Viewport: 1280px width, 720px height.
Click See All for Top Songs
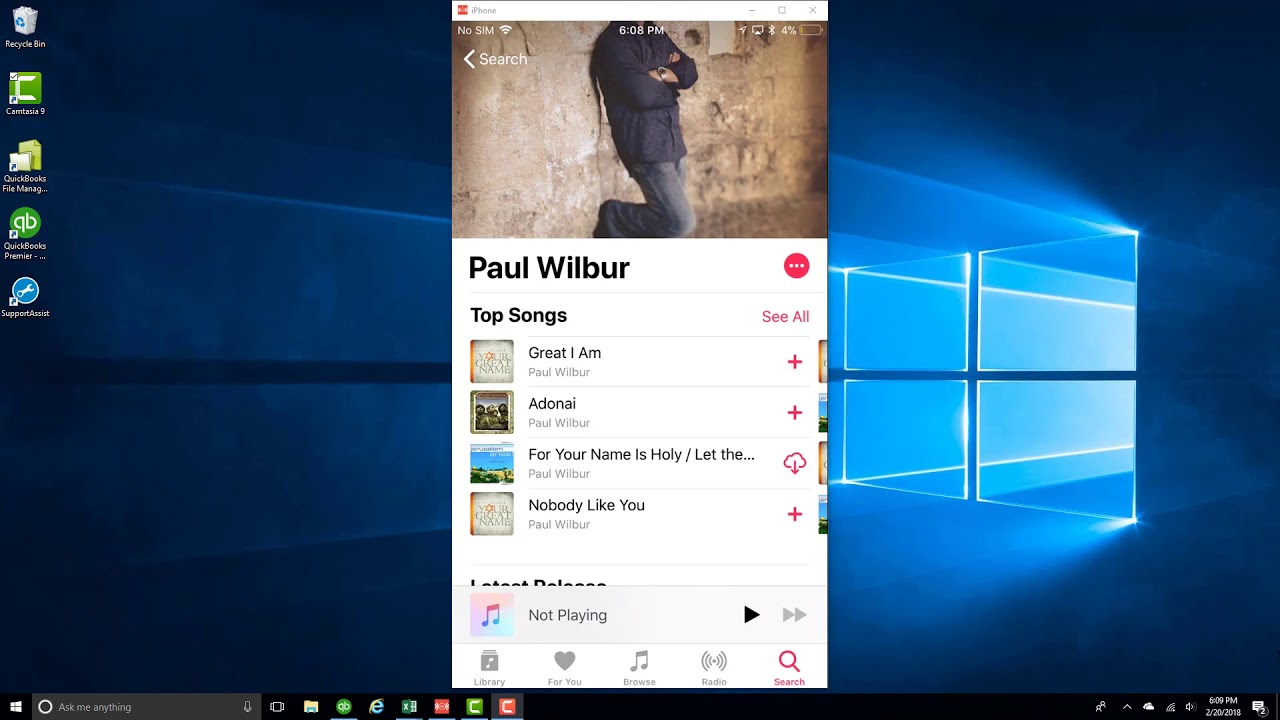(785, 316)
